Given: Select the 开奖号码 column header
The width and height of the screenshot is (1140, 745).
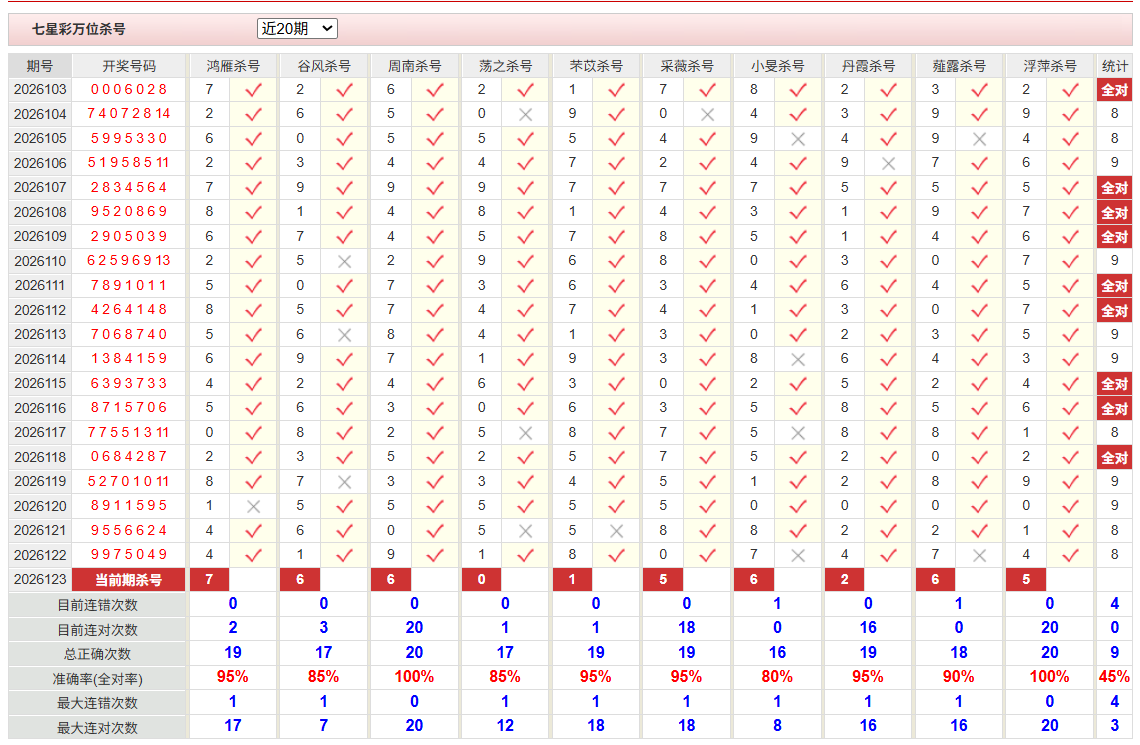Looking at the screenshot, I should click(x=129, y=65).
